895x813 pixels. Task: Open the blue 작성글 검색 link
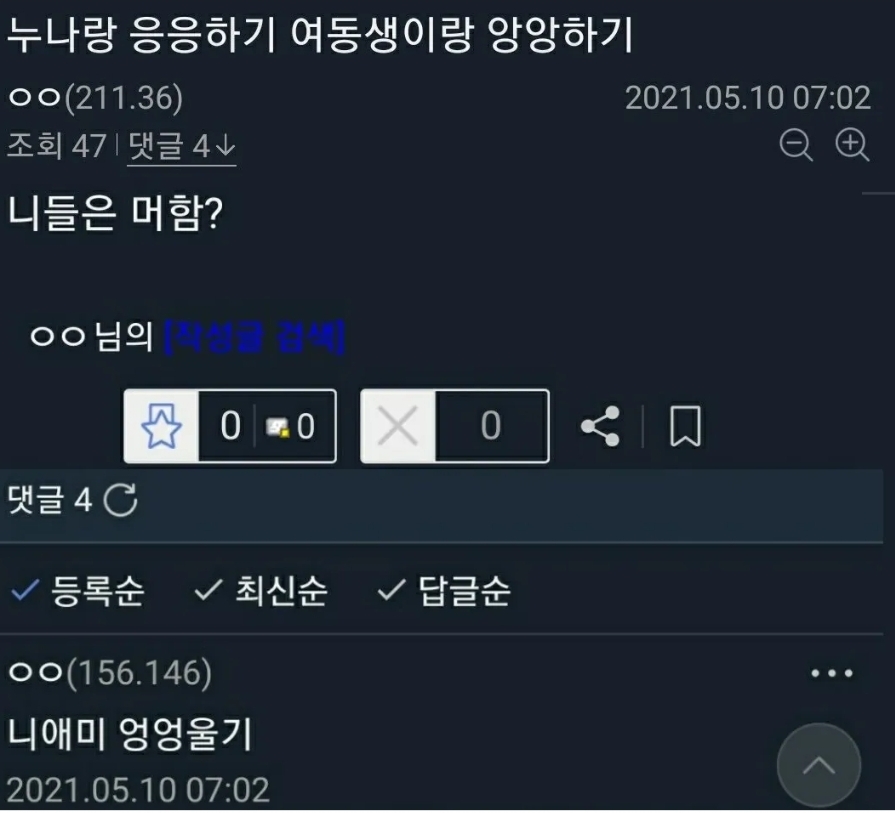255,337
